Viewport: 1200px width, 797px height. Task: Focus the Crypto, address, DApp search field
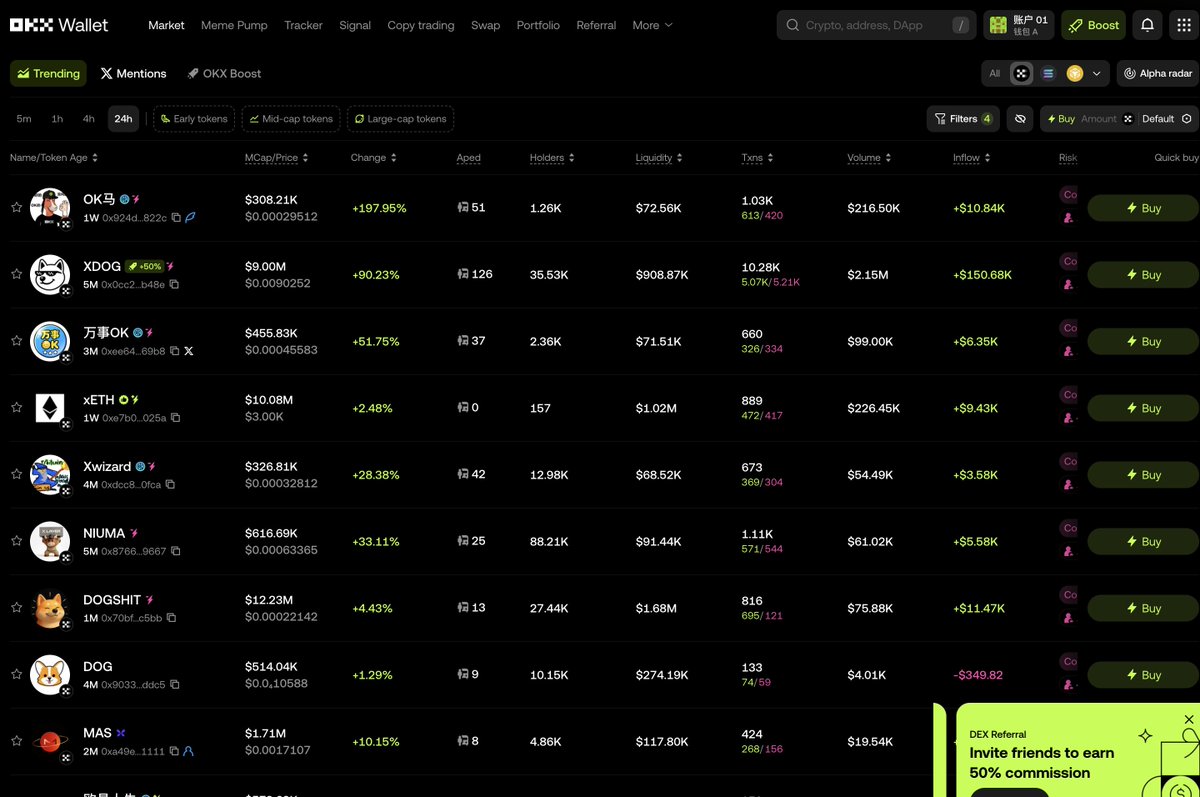coord(870,25)
